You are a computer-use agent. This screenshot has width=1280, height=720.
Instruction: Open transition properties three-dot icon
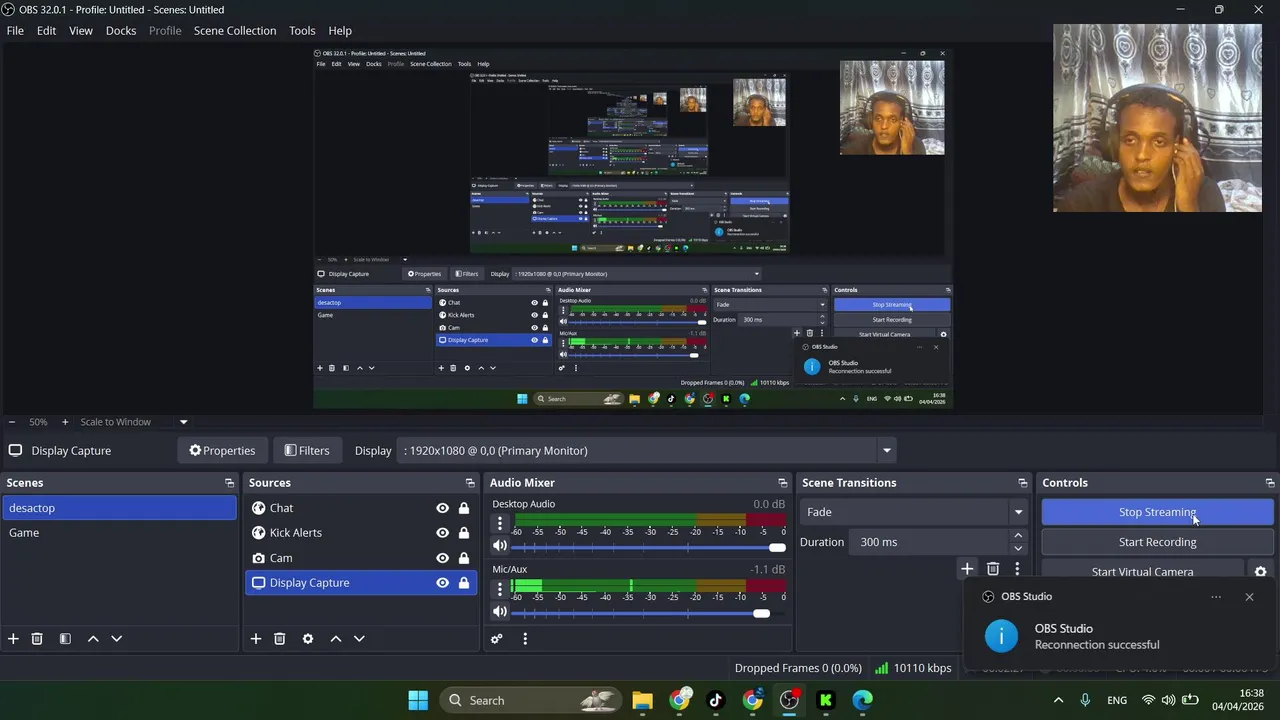[x=1017, y=569]
